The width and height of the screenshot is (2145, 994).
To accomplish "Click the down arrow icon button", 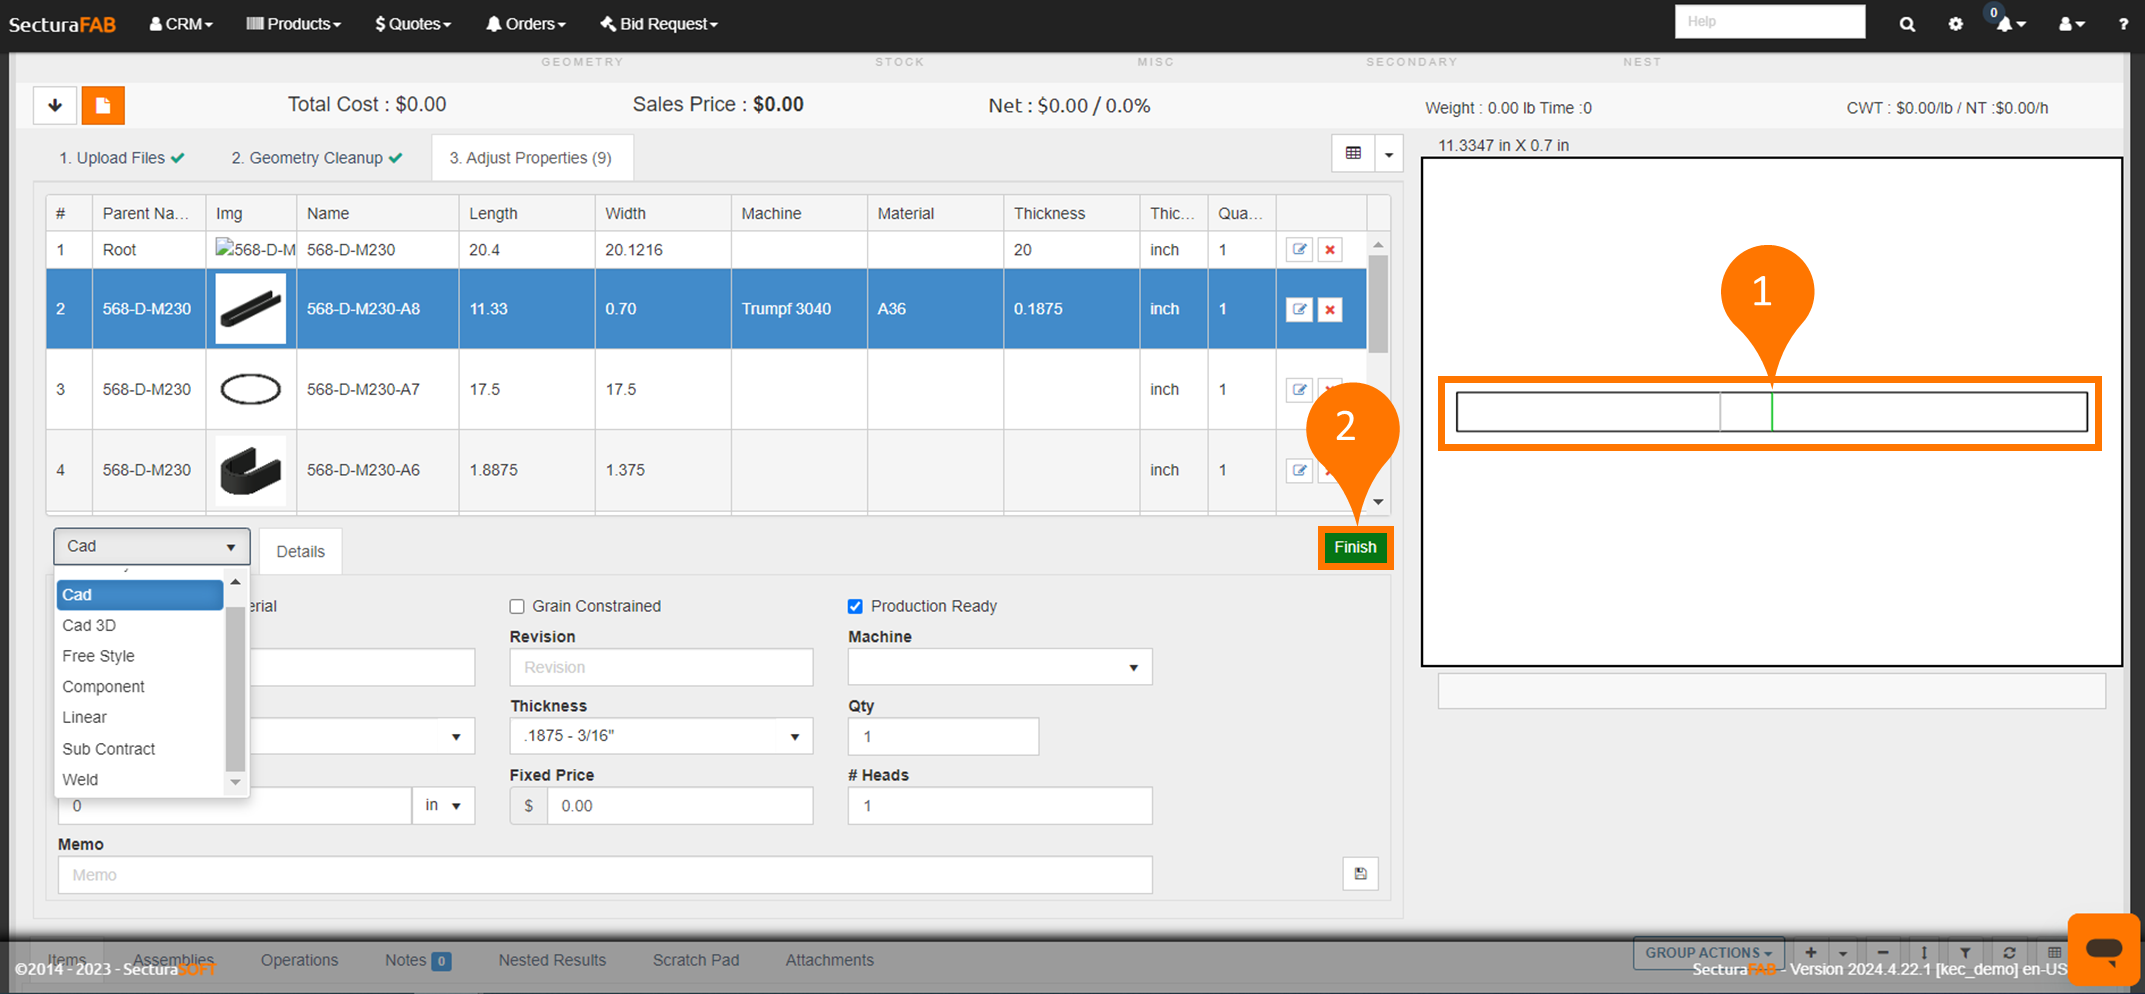I will tap(55, 105).
